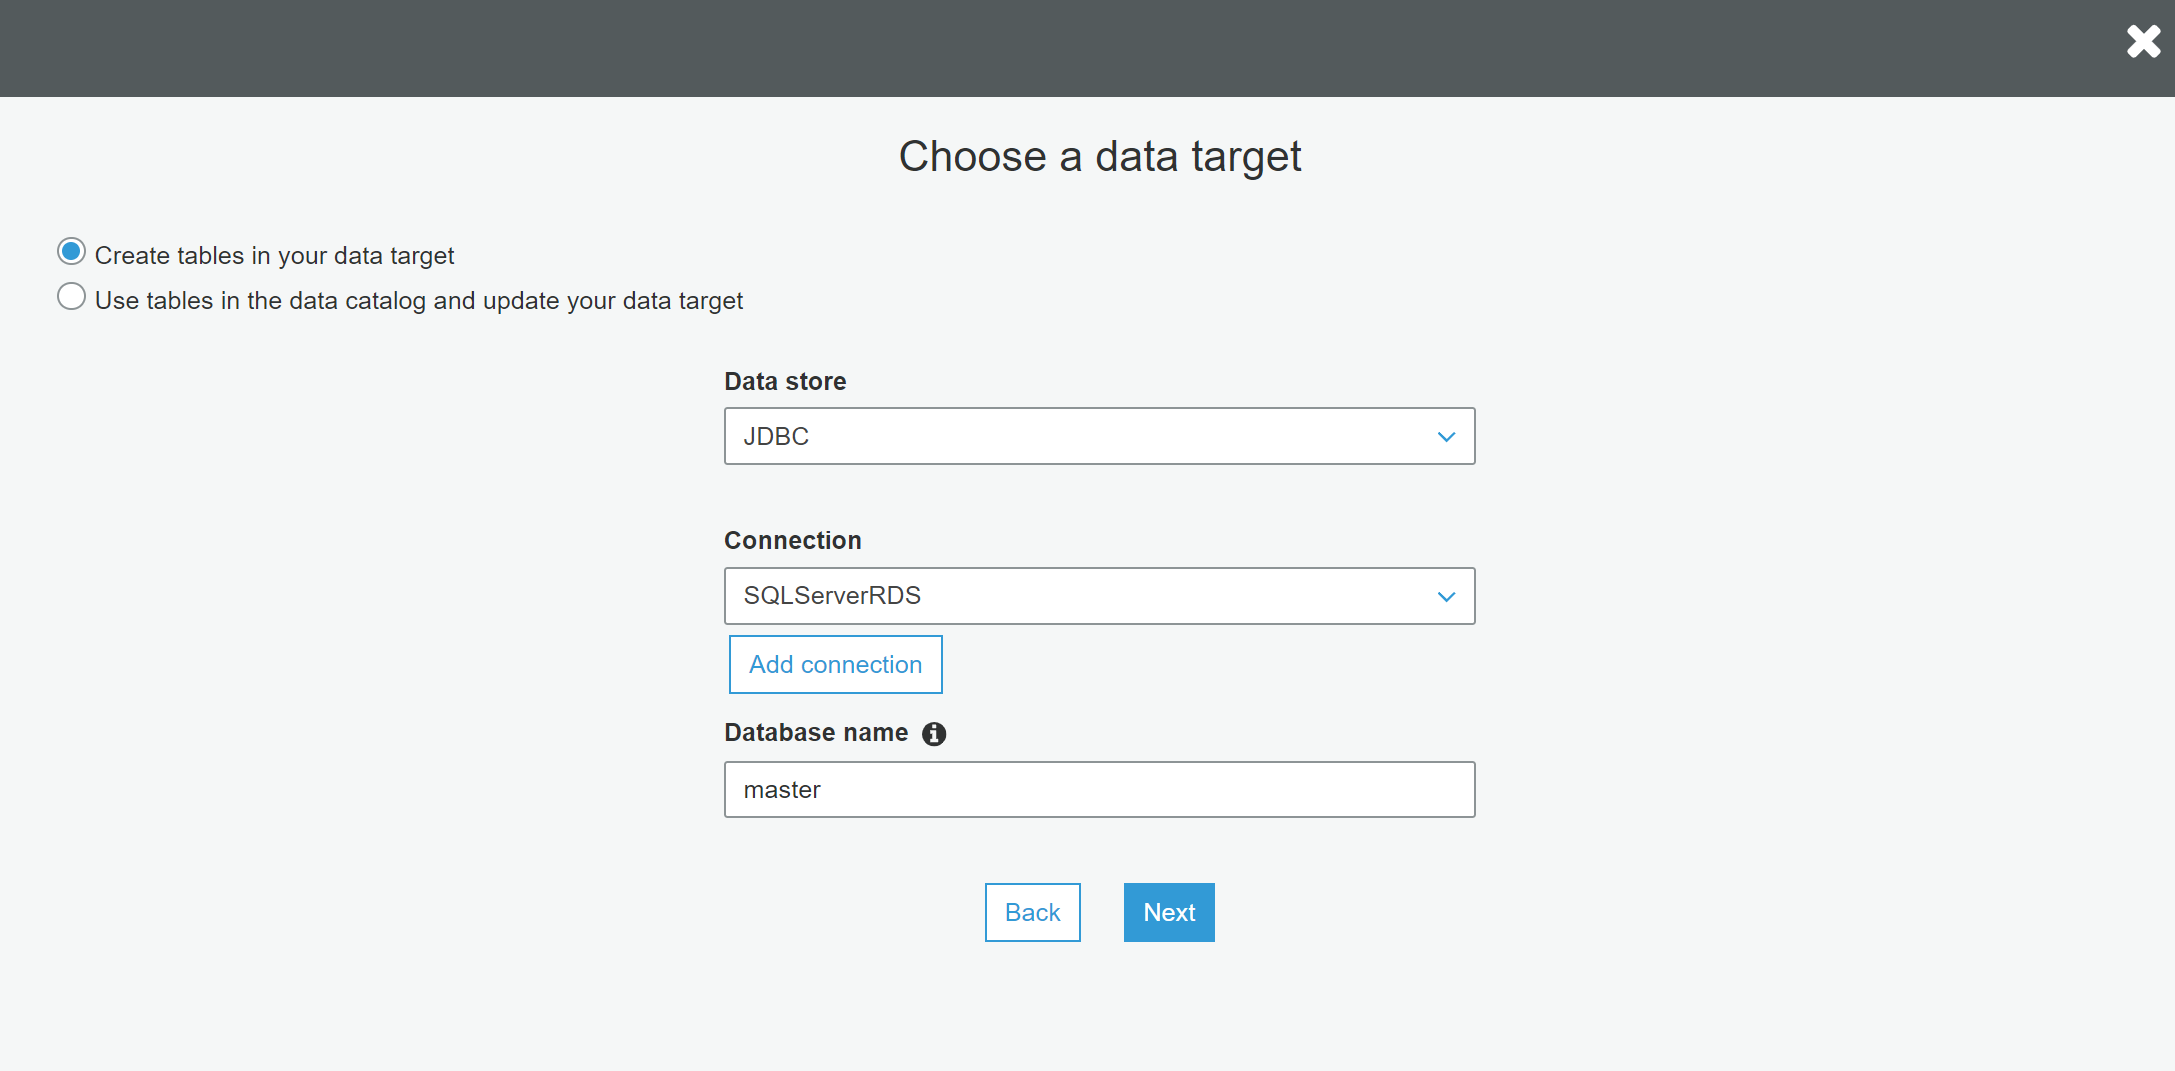Open the Data store JDBC dropdown

pos(1098,436)
